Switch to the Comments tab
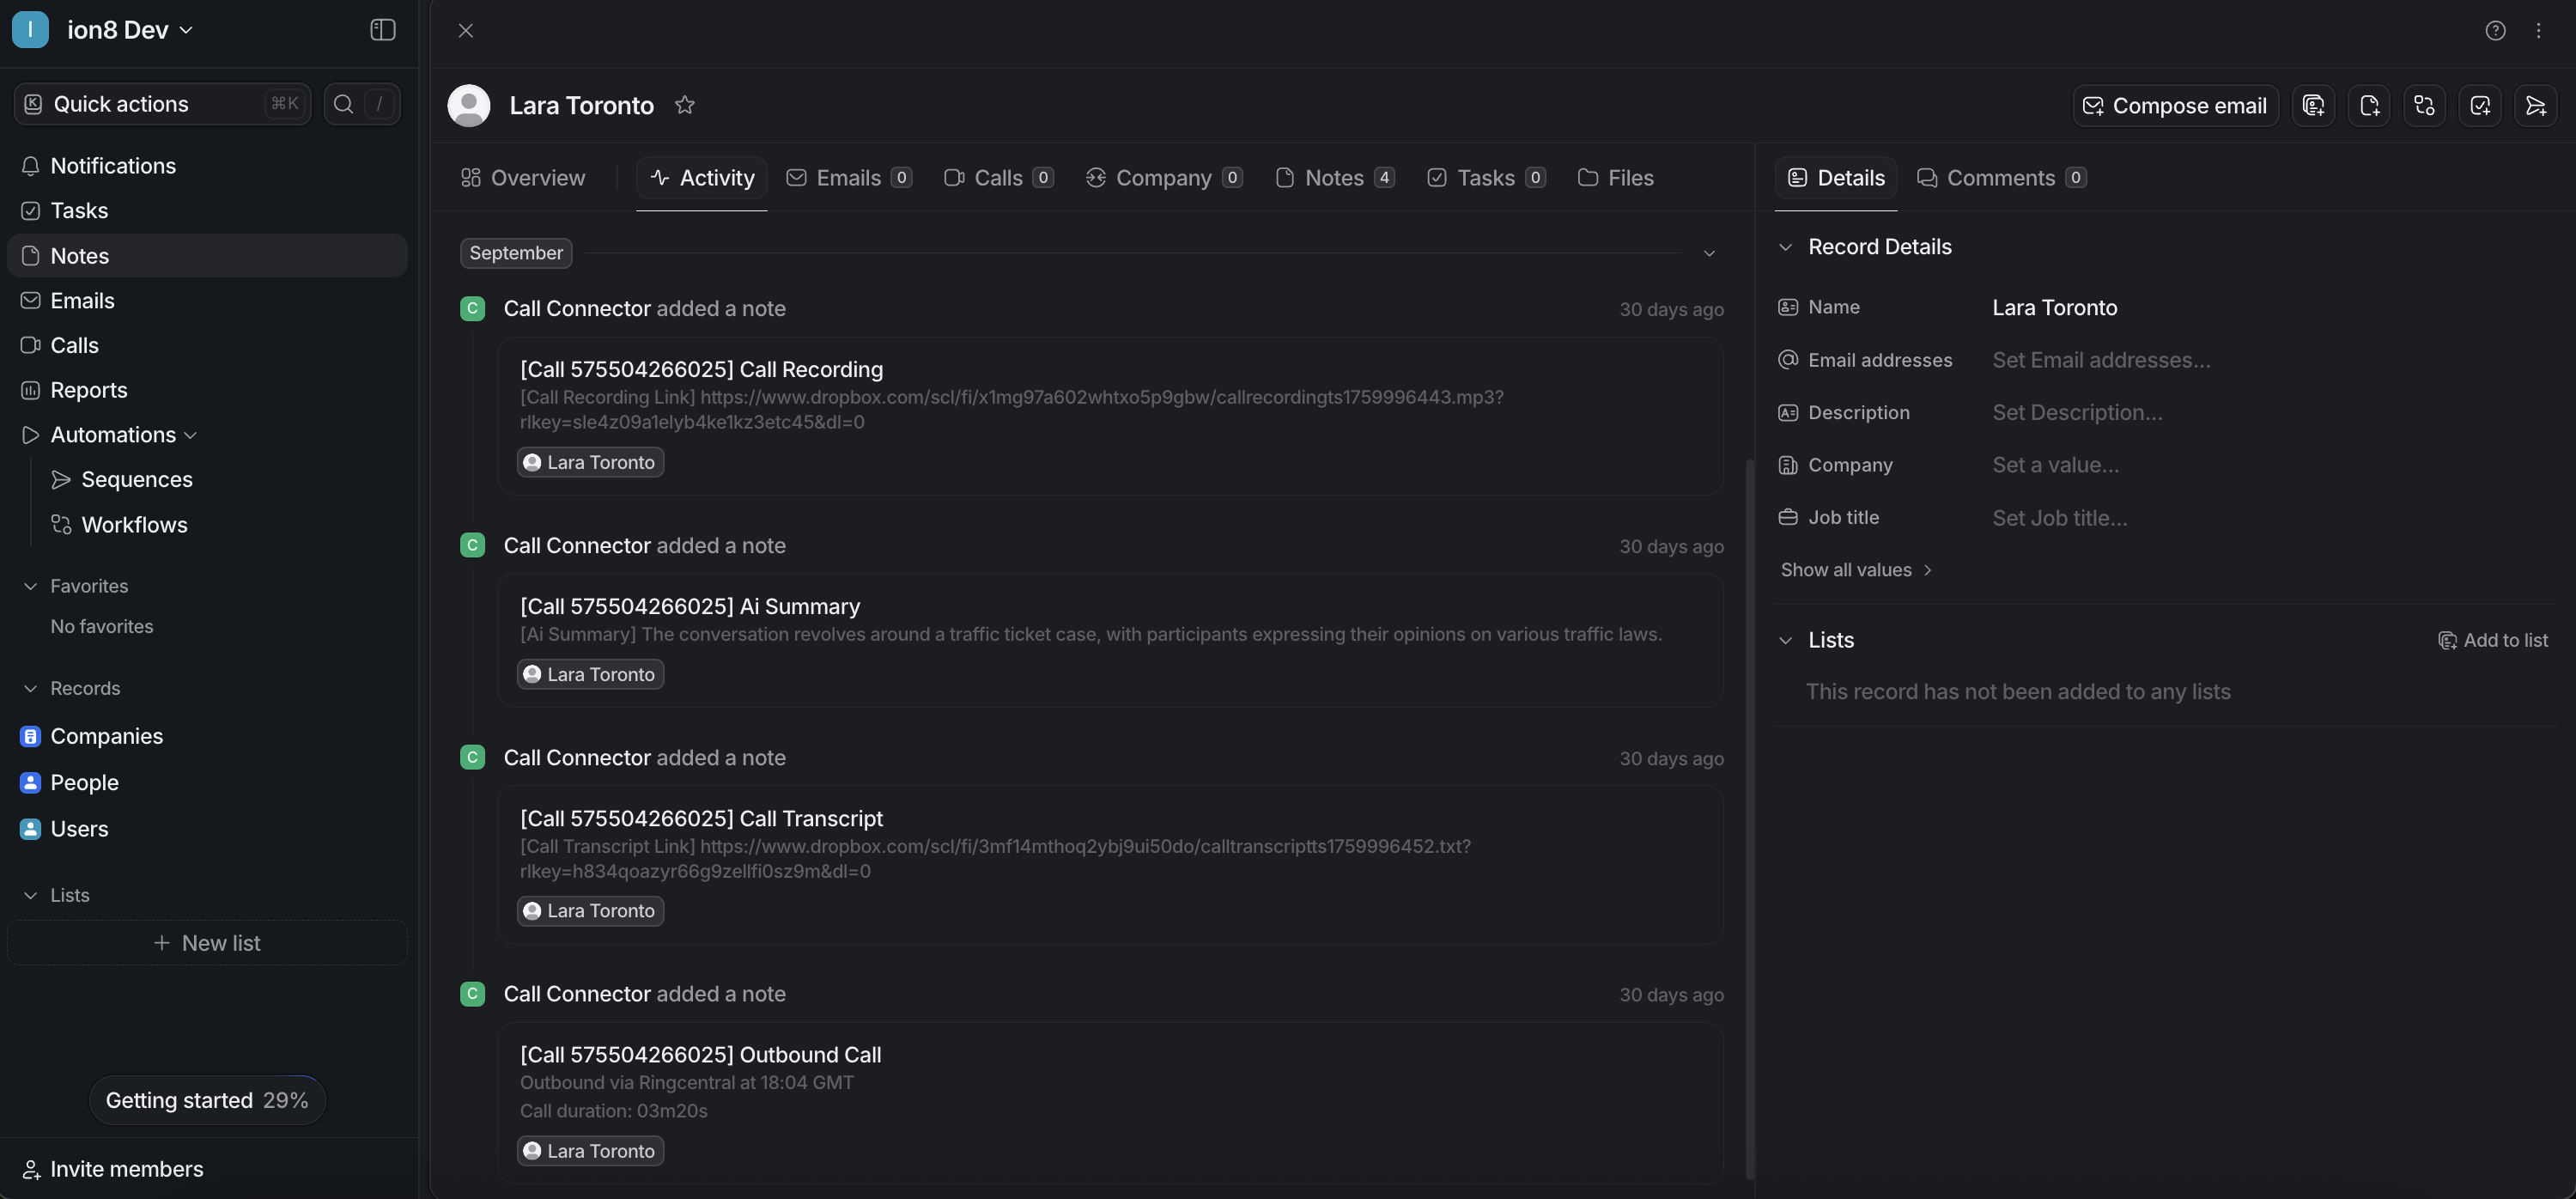 [x=2000, y=178]
